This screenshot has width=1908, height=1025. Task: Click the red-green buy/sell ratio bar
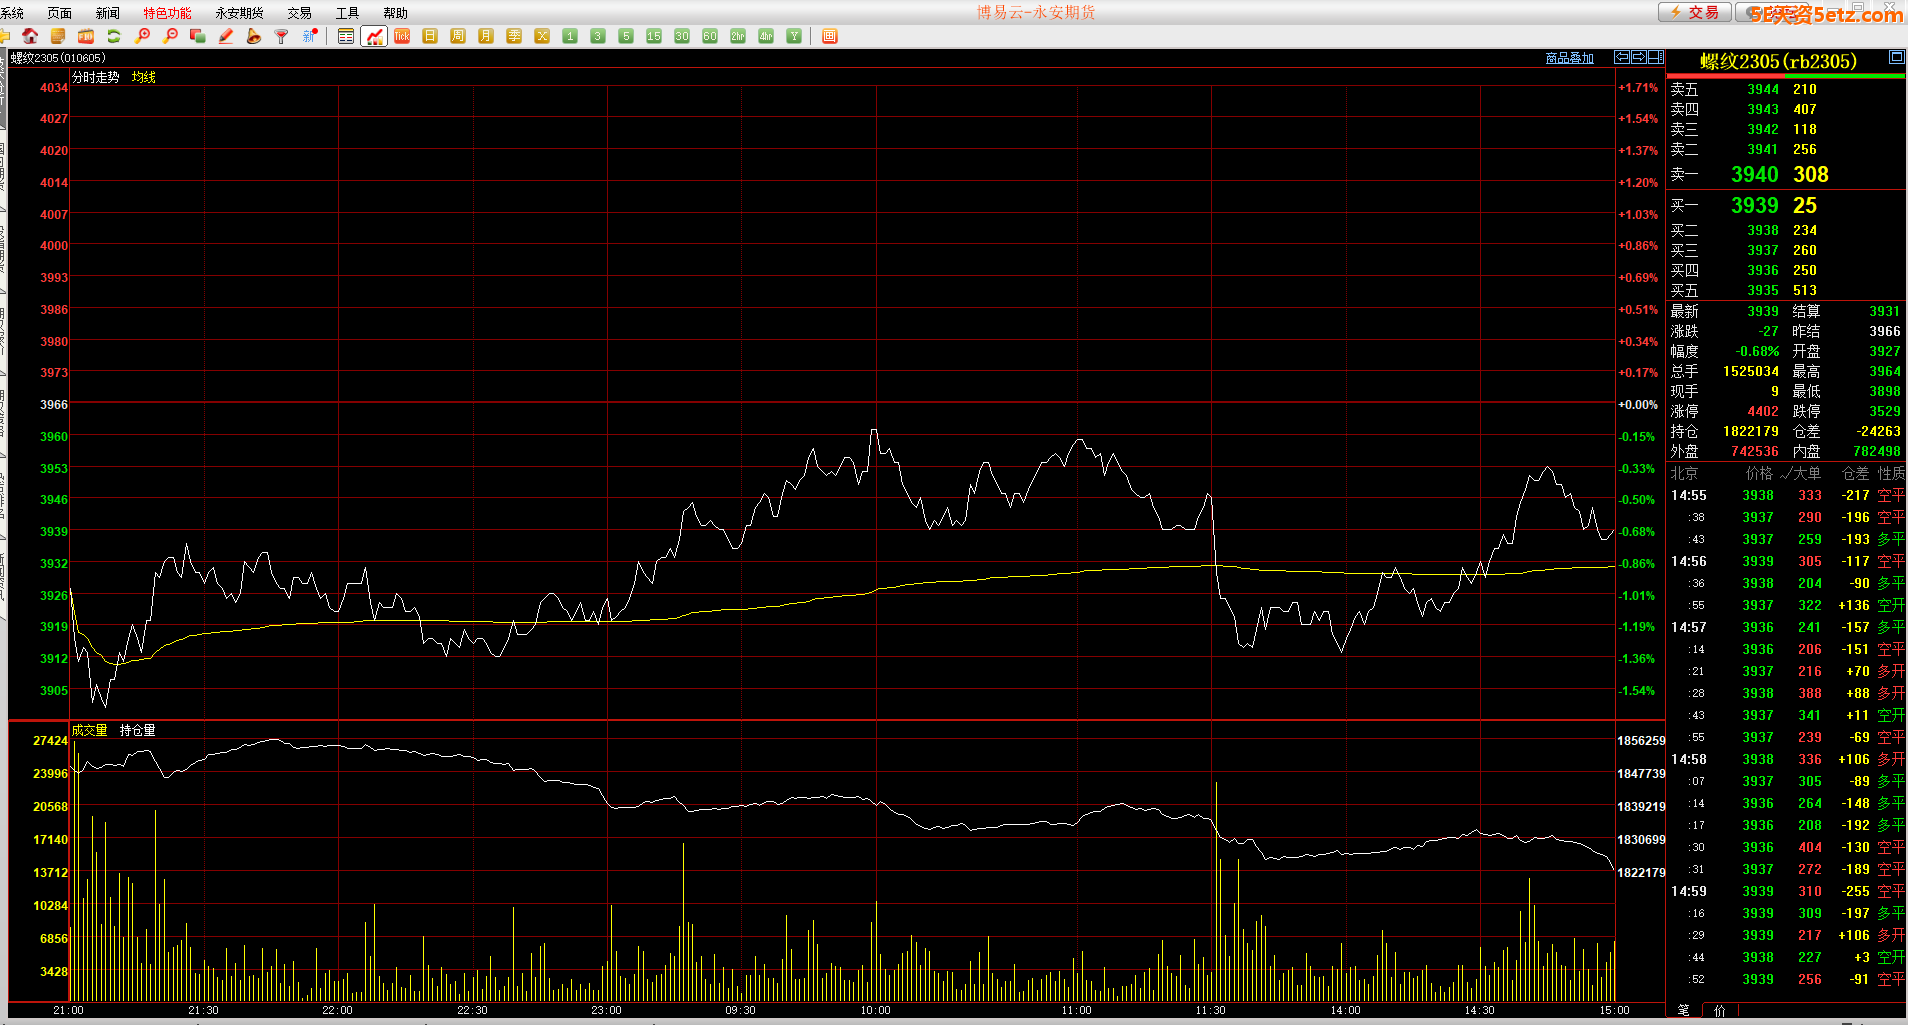tap(1785, 76)
